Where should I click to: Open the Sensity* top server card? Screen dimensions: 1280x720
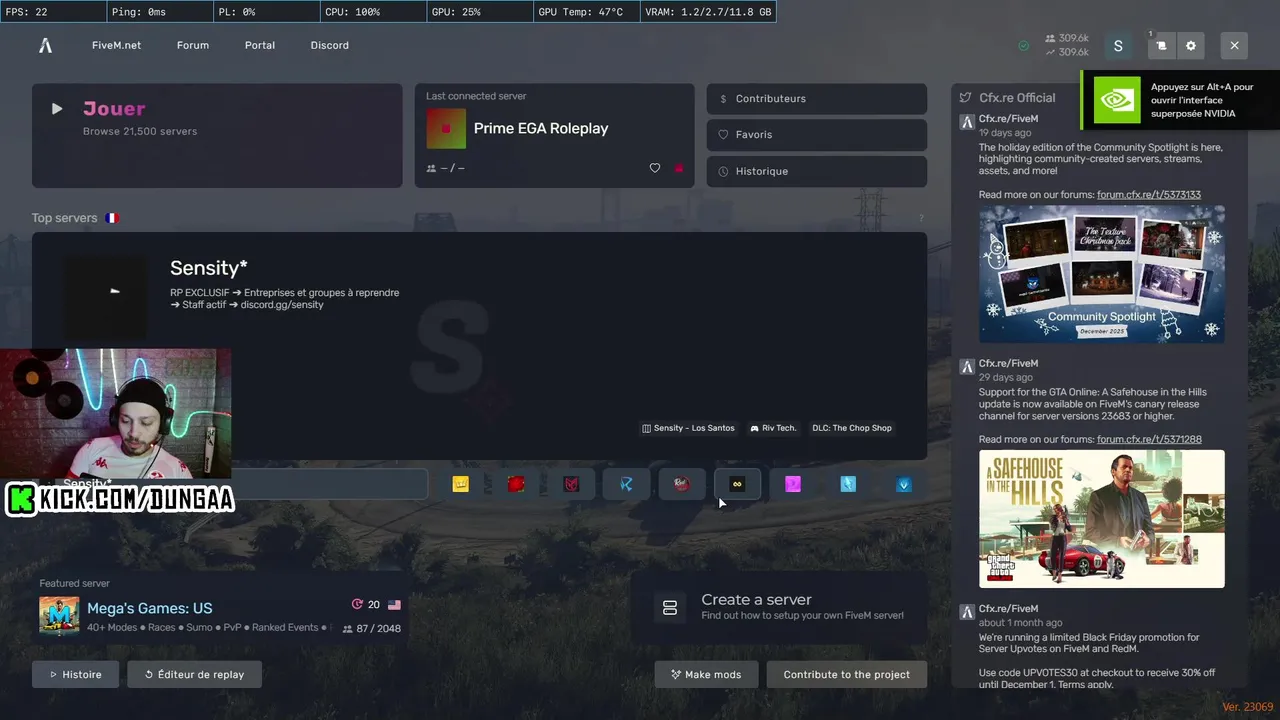pos(479,345)
